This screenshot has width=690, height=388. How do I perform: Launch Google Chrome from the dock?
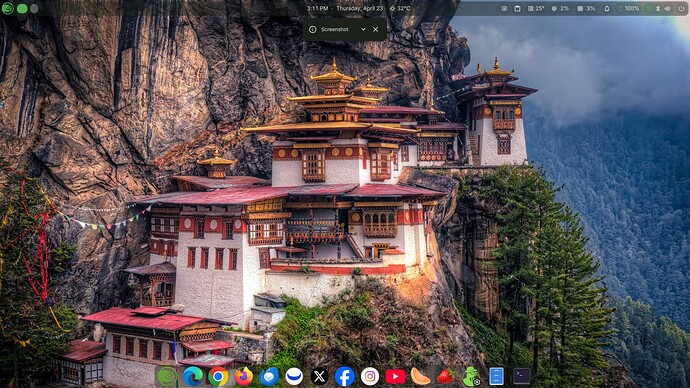[218, 377]
